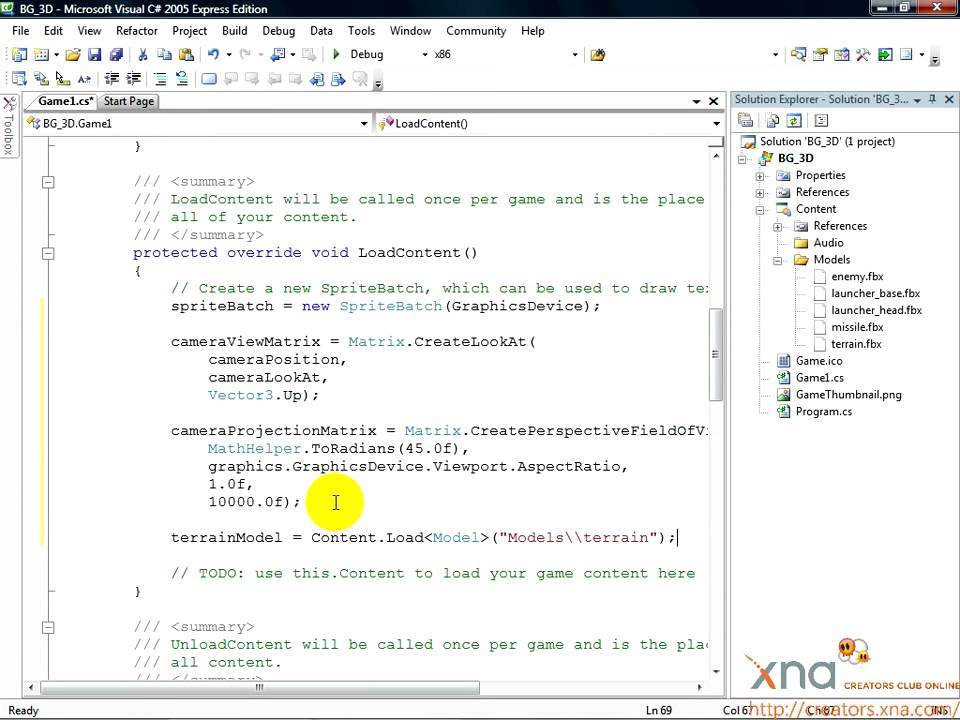This screenshot has width=960, height=720.
Task: Click the Display Parameter Info icon
Action: click(41, 78)
